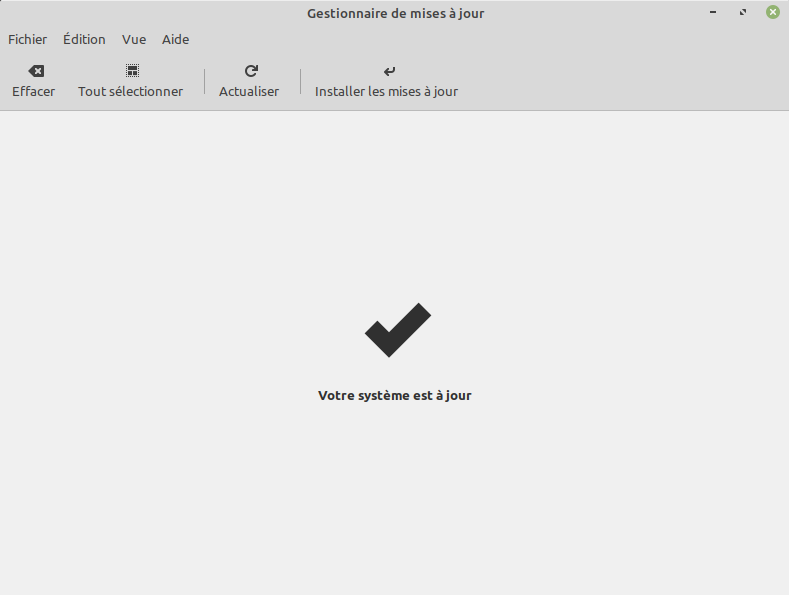Open the Édition menu

tap(84, 40)
